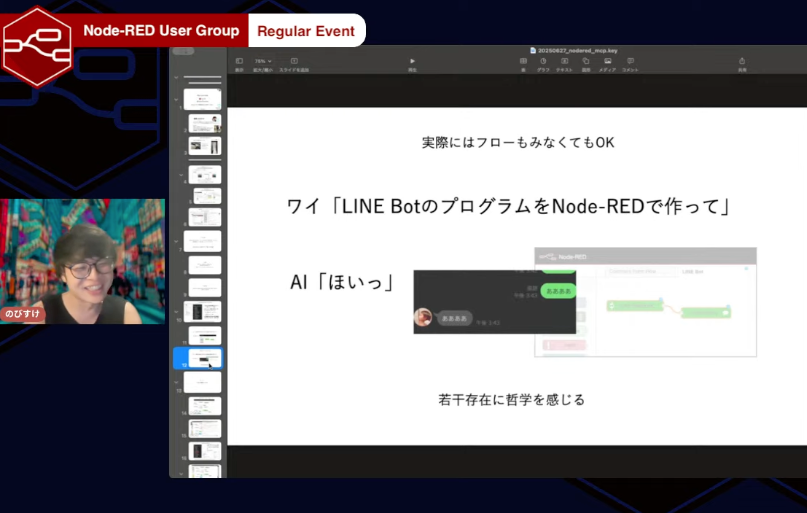Screen dimensions: 807x513
Task: Select slide 5 thumbnail in navigator
Action: click(x=207, y=196)
